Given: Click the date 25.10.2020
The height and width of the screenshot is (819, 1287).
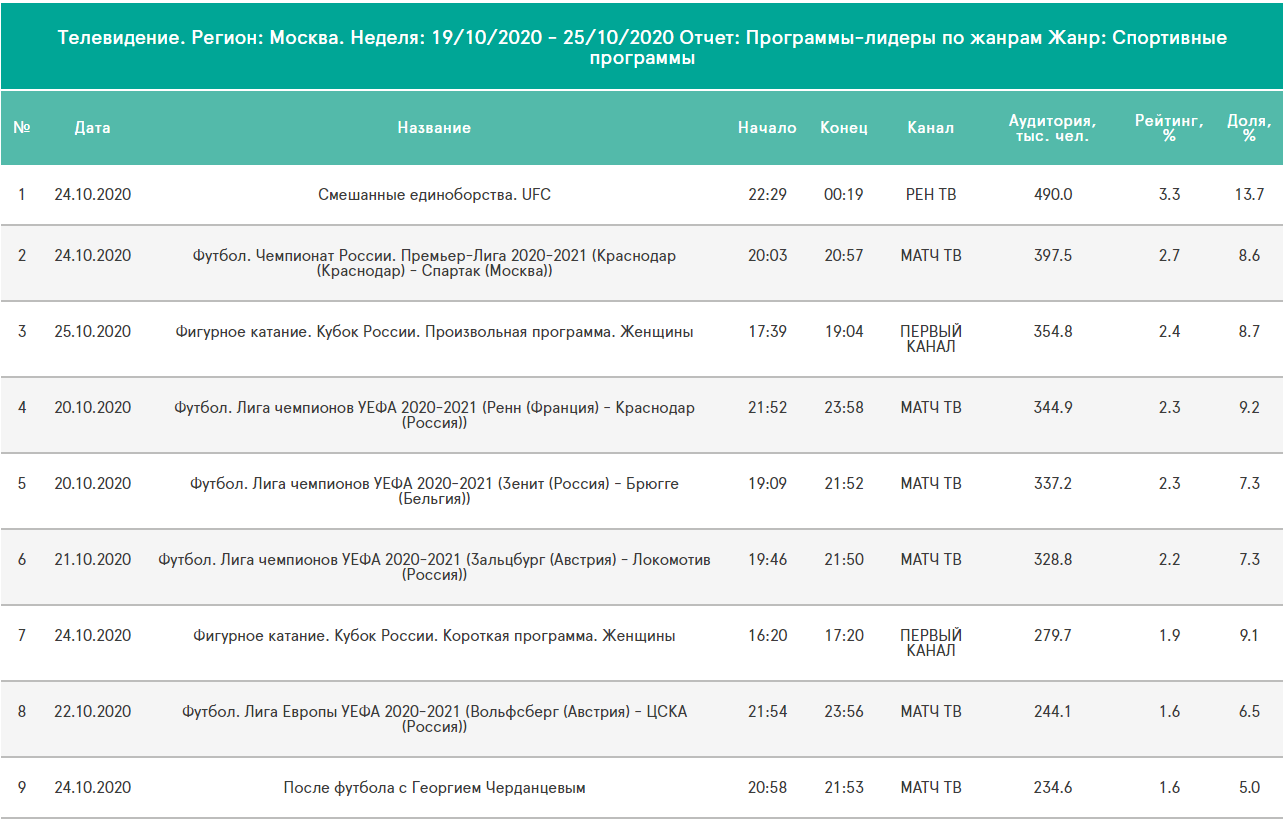Looking at the screenshot, I should 92,332.
